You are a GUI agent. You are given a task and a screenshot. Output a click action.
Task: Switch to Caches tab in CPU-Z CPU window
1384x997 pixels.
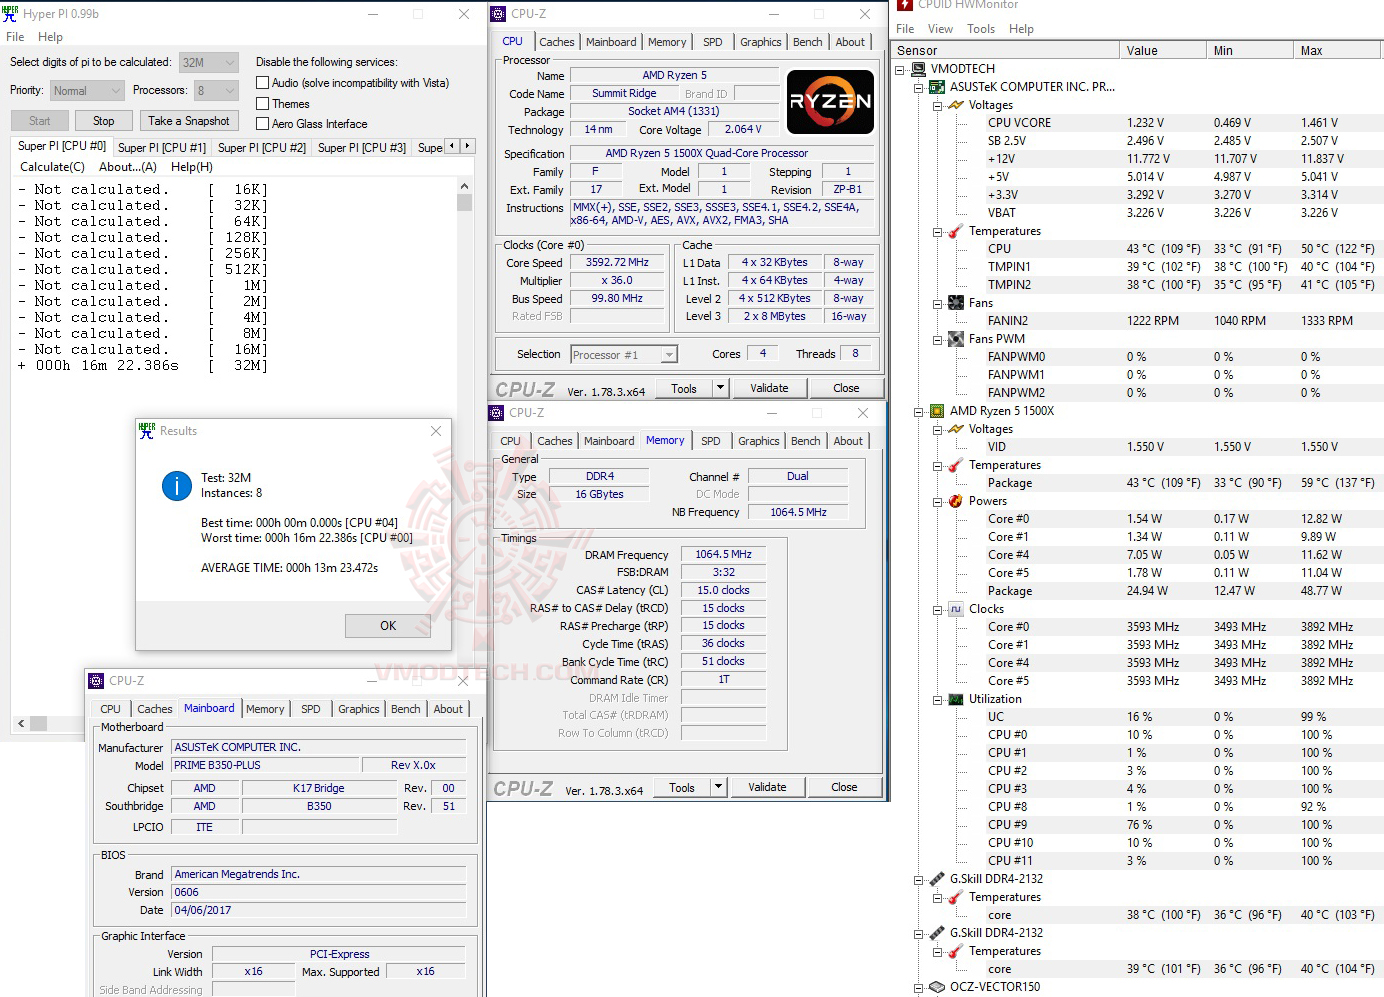[x=557, y=42]
